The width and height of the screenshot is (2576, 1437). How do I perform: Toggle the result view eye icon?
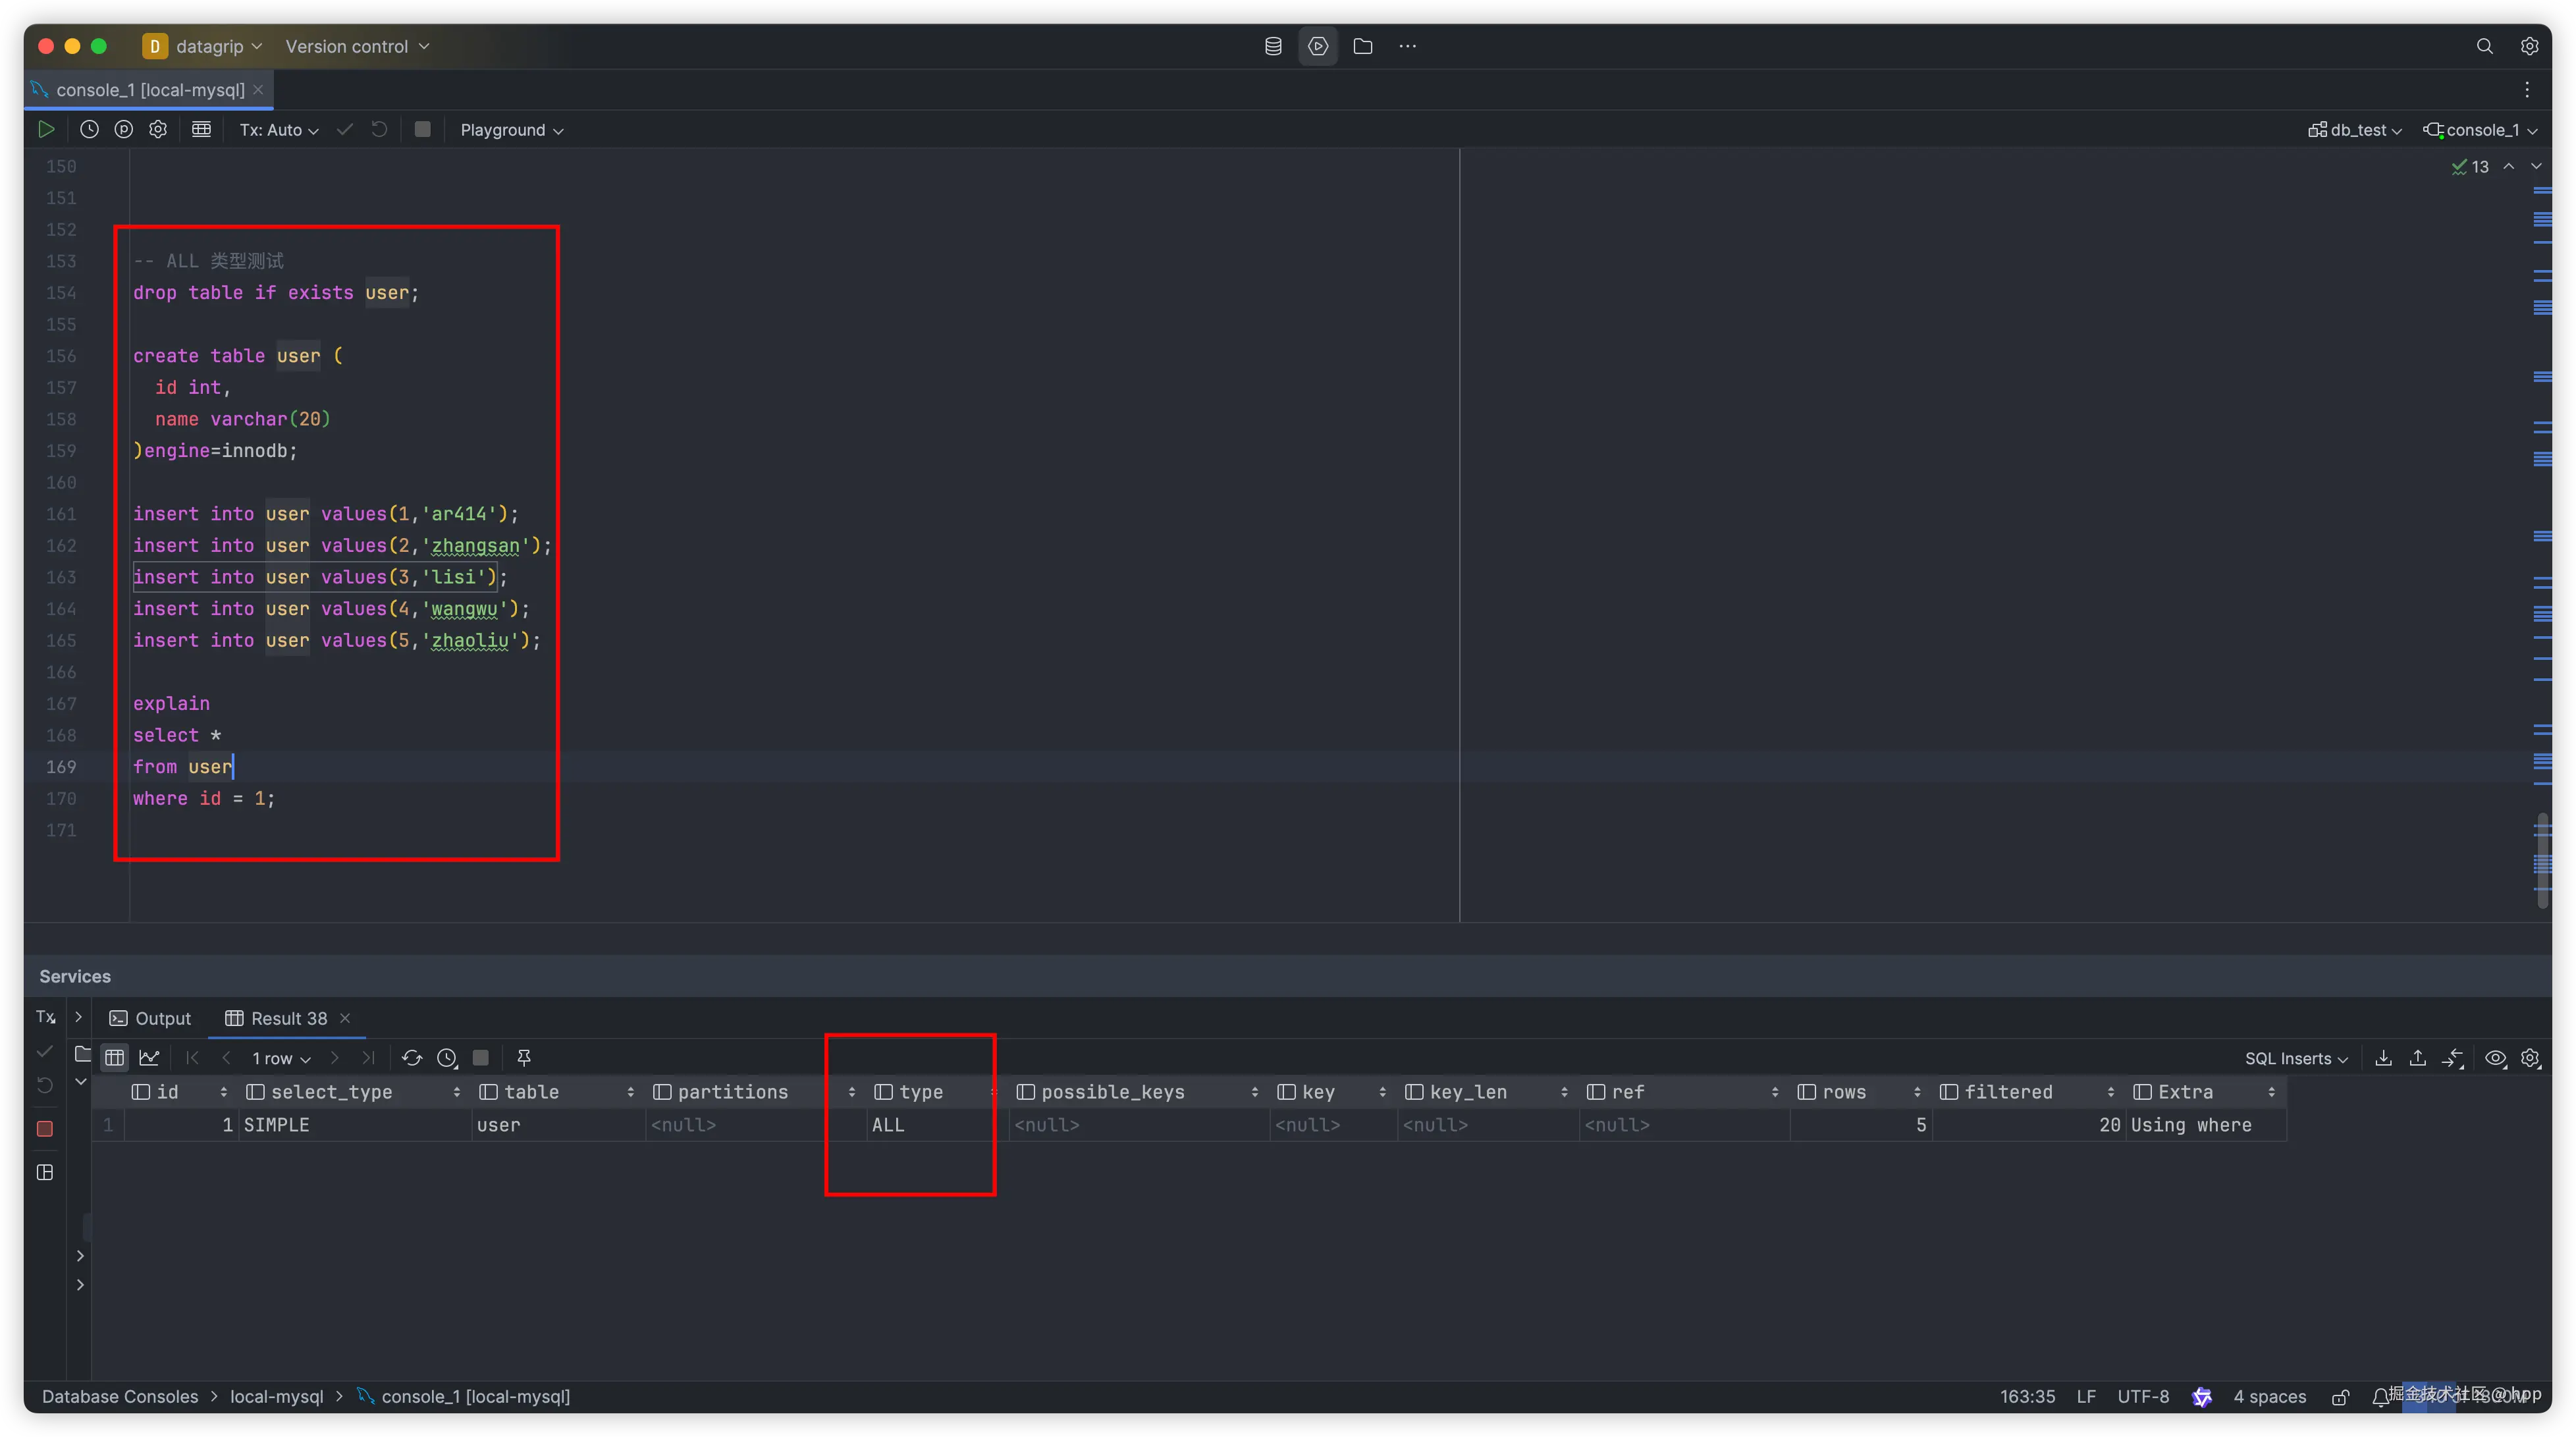pyautogui.click(x=2495, y=1058)
